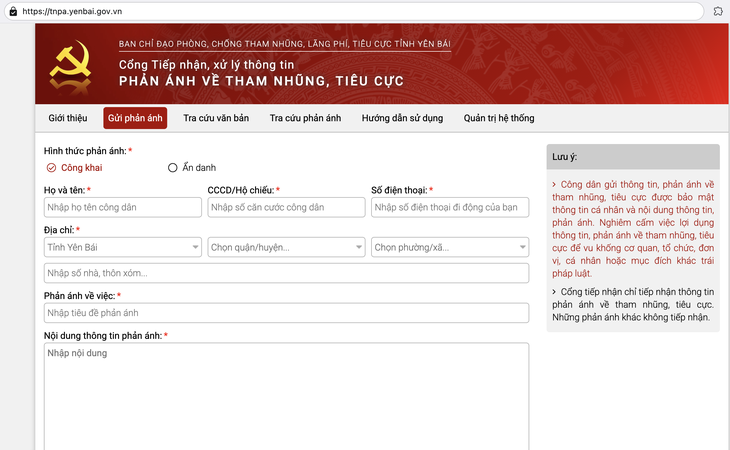Expand the 'Chọn phường/xã' dropdown

449,247
